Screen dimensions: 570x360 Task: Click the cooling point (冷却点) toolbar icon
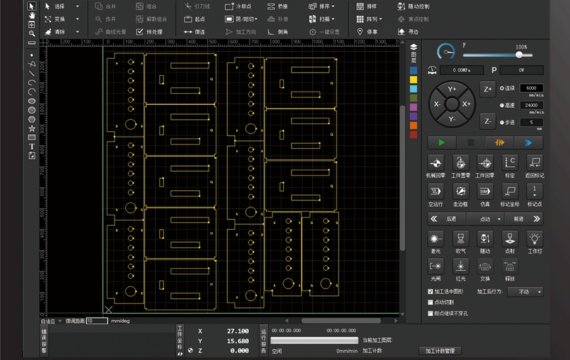(229, 6)
